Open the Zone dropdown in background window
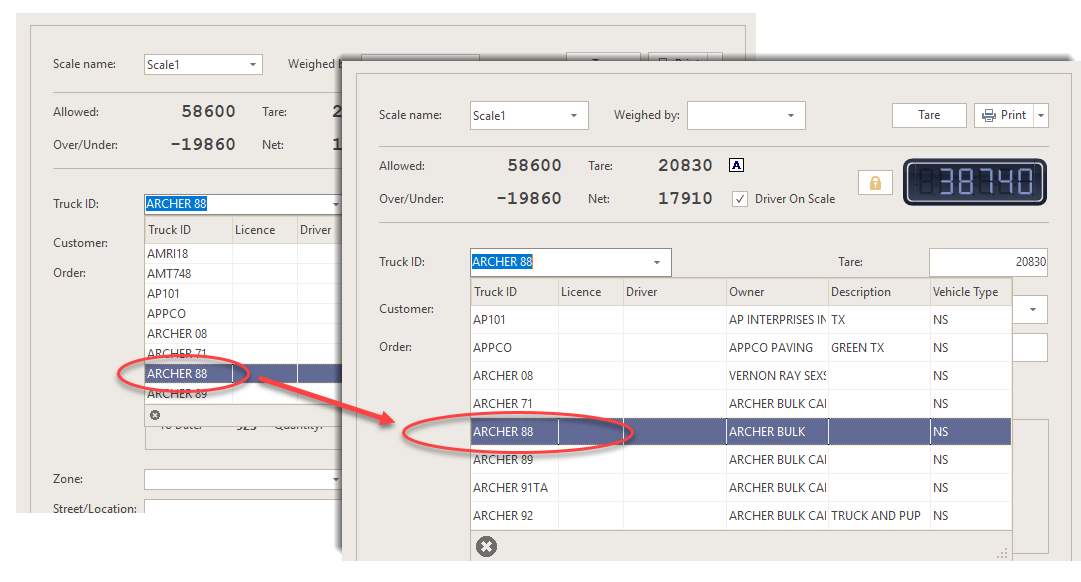 [335, 480]
